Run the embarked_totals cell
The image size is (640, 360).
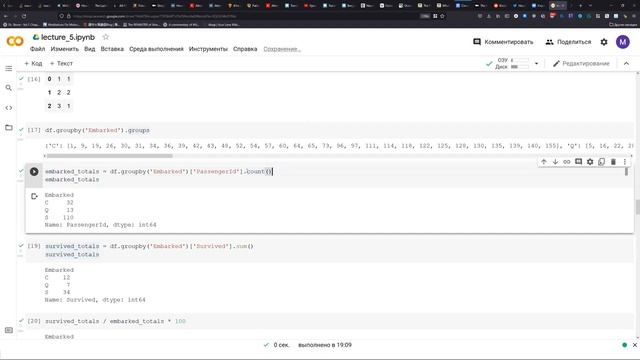click(x=34, y=172)
